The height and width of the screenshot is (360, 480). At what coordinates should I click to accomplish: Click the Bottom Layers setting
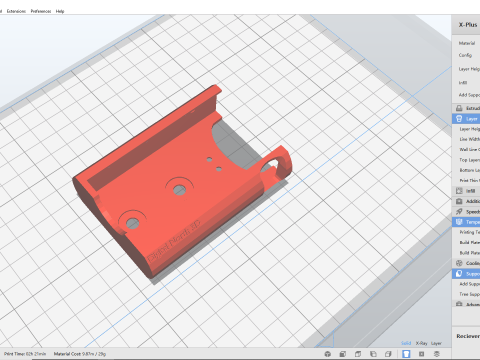[469, 170]
